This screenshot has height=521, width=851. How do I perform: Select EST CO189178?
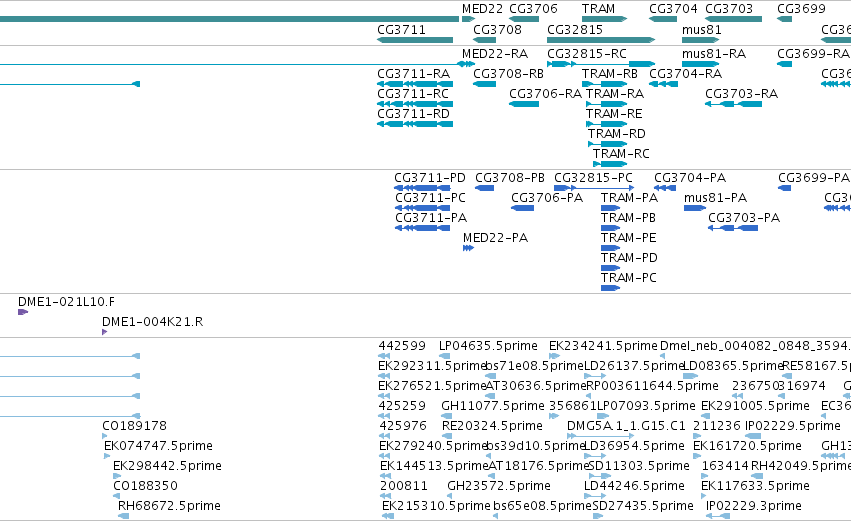[x=134, y=426]
